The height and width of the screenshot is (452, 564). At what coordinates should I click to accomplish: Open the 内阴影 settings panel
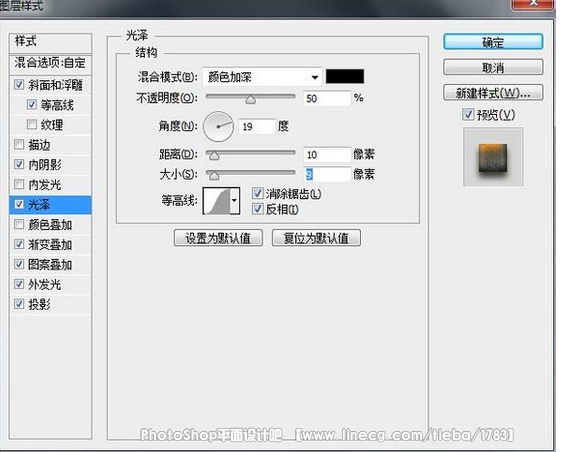tap(45, 164)
